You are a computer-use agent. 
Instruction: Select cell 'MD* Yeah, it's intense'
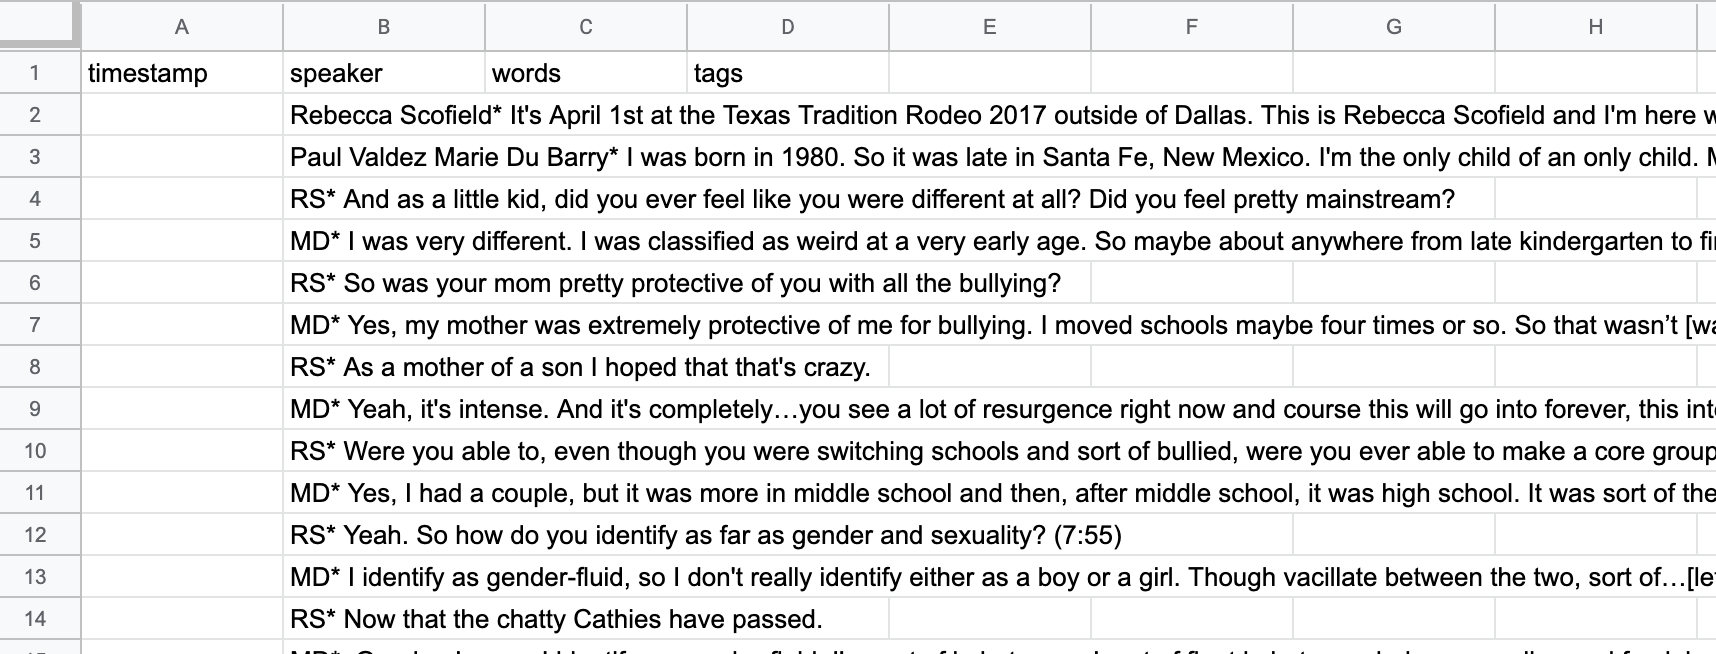click(384, 409)
